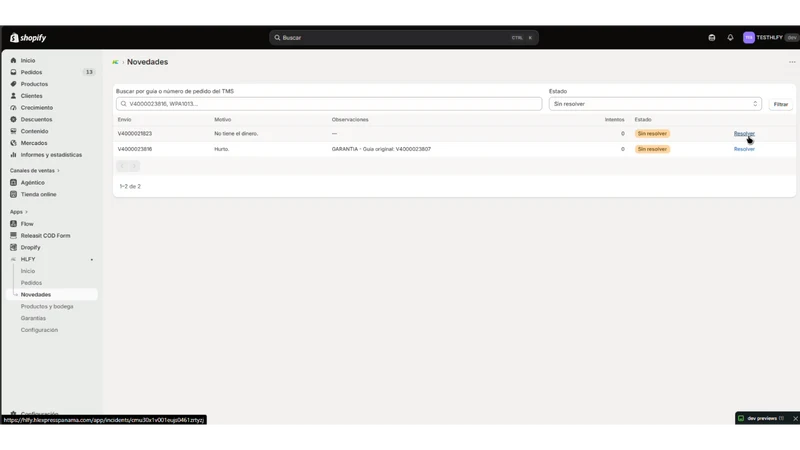Click the Contenido icon
Viewport: 800px width, 450px height.
pos(13,131)
